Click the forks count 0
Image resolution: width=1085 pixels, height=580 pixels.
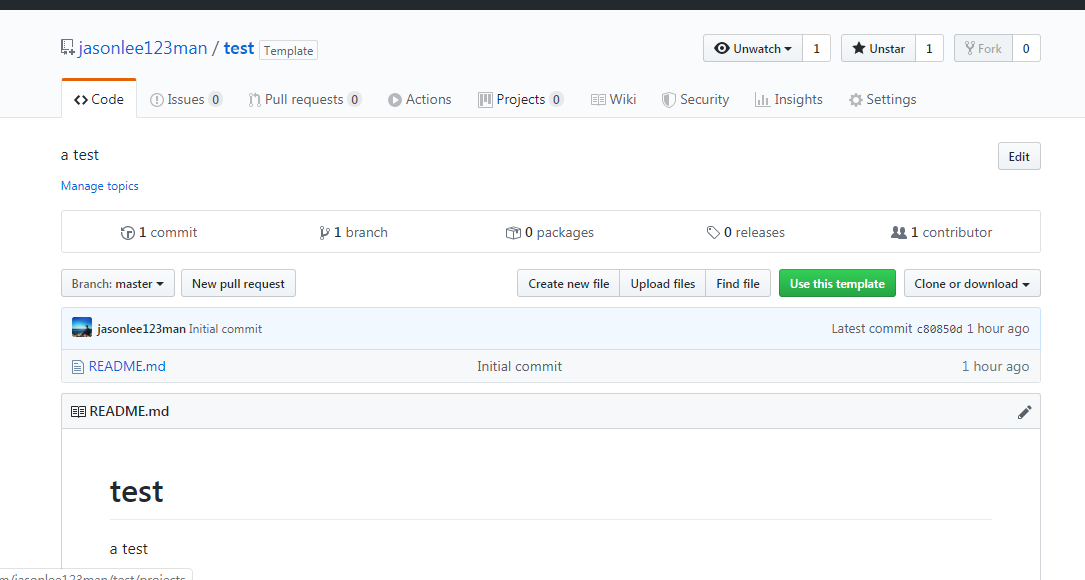[x=1026, y=48]
